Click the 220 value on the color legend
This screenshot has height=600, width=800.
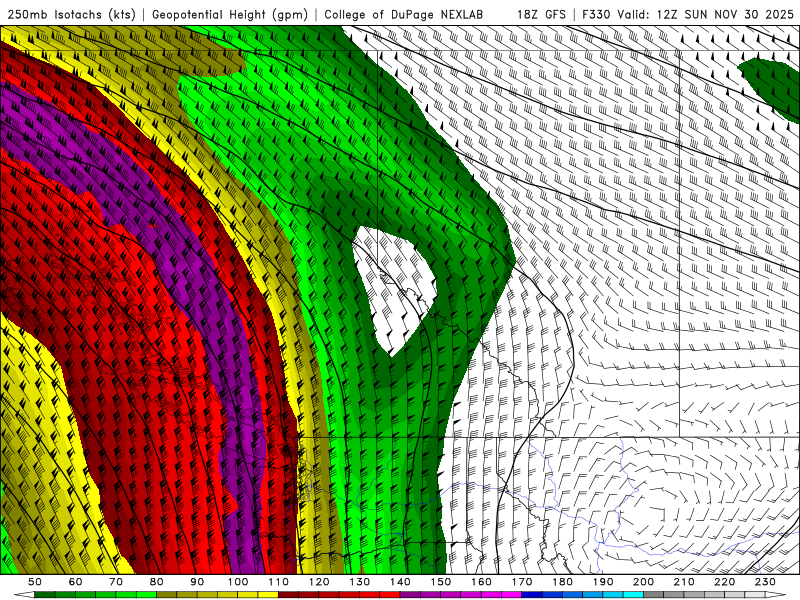[x=724, y=581]
